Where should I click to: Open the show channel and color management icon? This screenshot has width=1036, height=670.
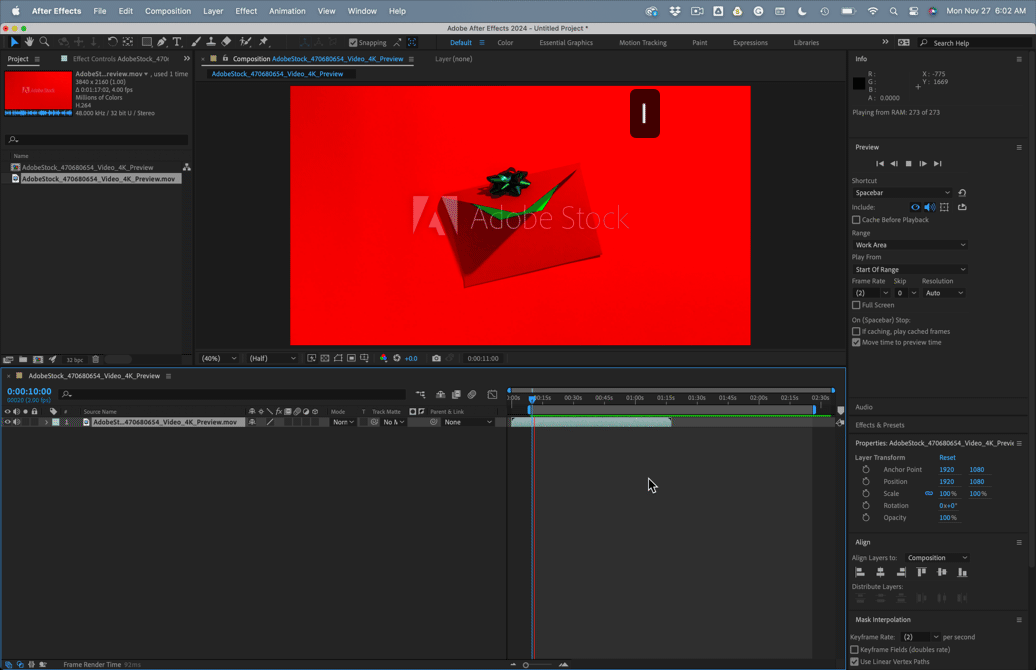[383, 358]
